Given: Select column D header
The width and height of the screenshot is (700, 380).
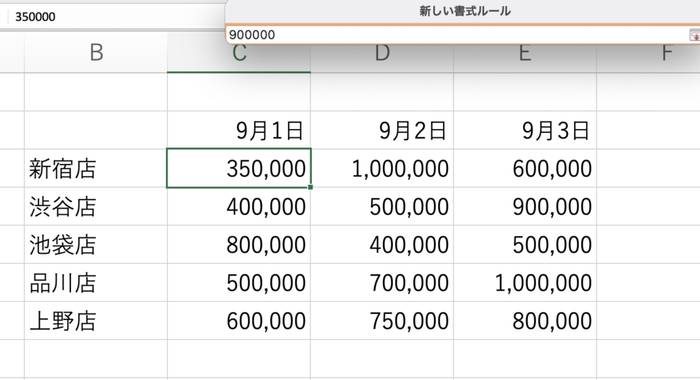Looking at the screenshot, I should click(x=382, y=53).
